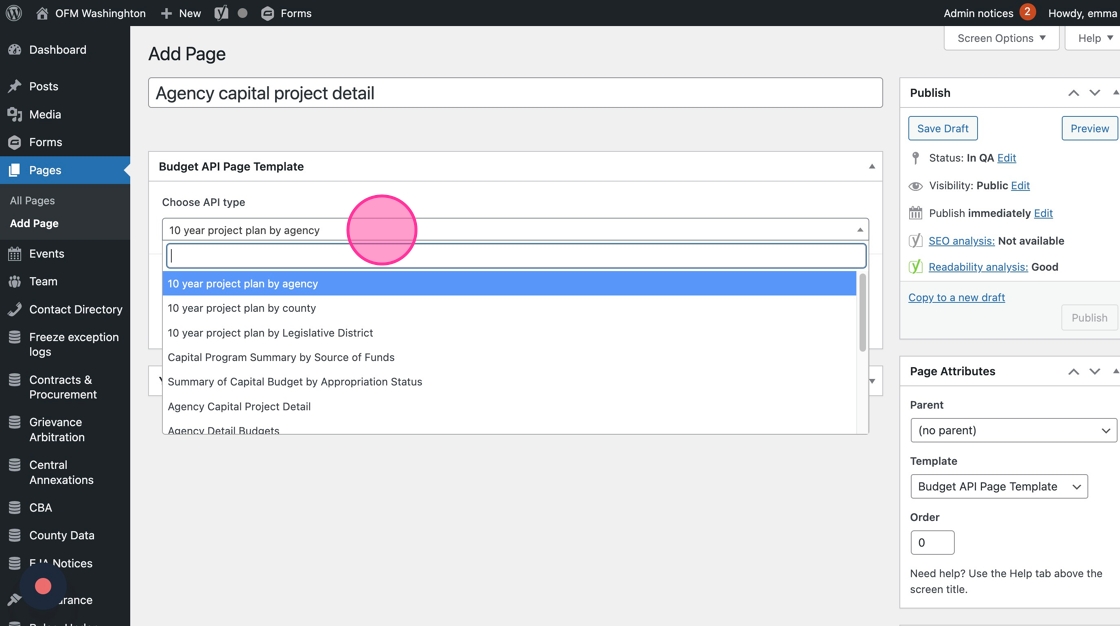
Task: Open Contact Directory phone icon
Action: (x=14, y=310)
